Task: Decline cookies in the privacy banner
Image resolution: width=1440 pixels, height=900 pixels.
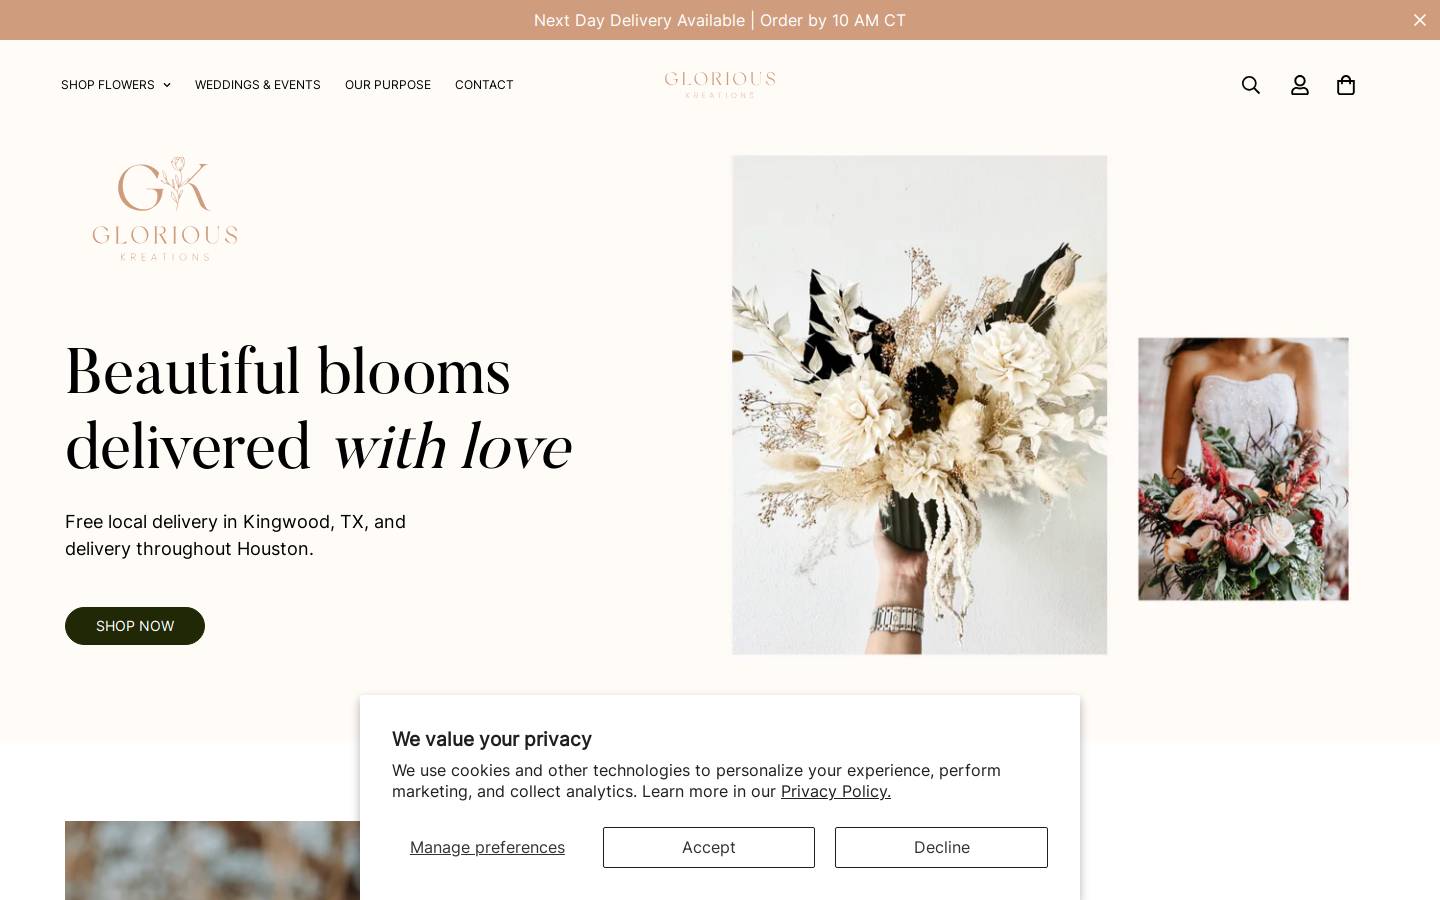Action: (x=941, y=847)
